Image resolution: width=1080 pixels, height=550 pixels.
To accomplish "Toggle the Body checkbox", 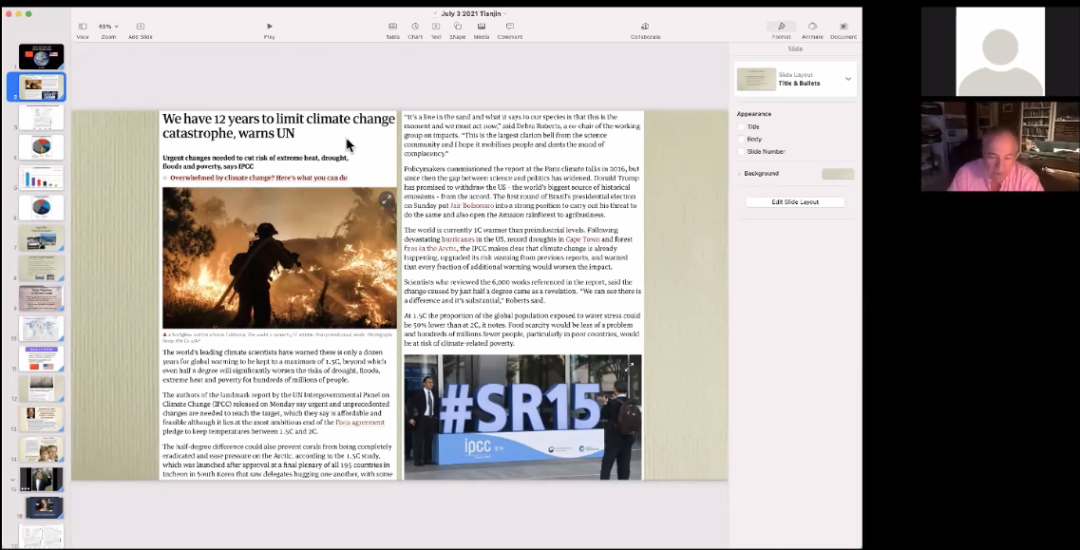I will tap(741, 139).
